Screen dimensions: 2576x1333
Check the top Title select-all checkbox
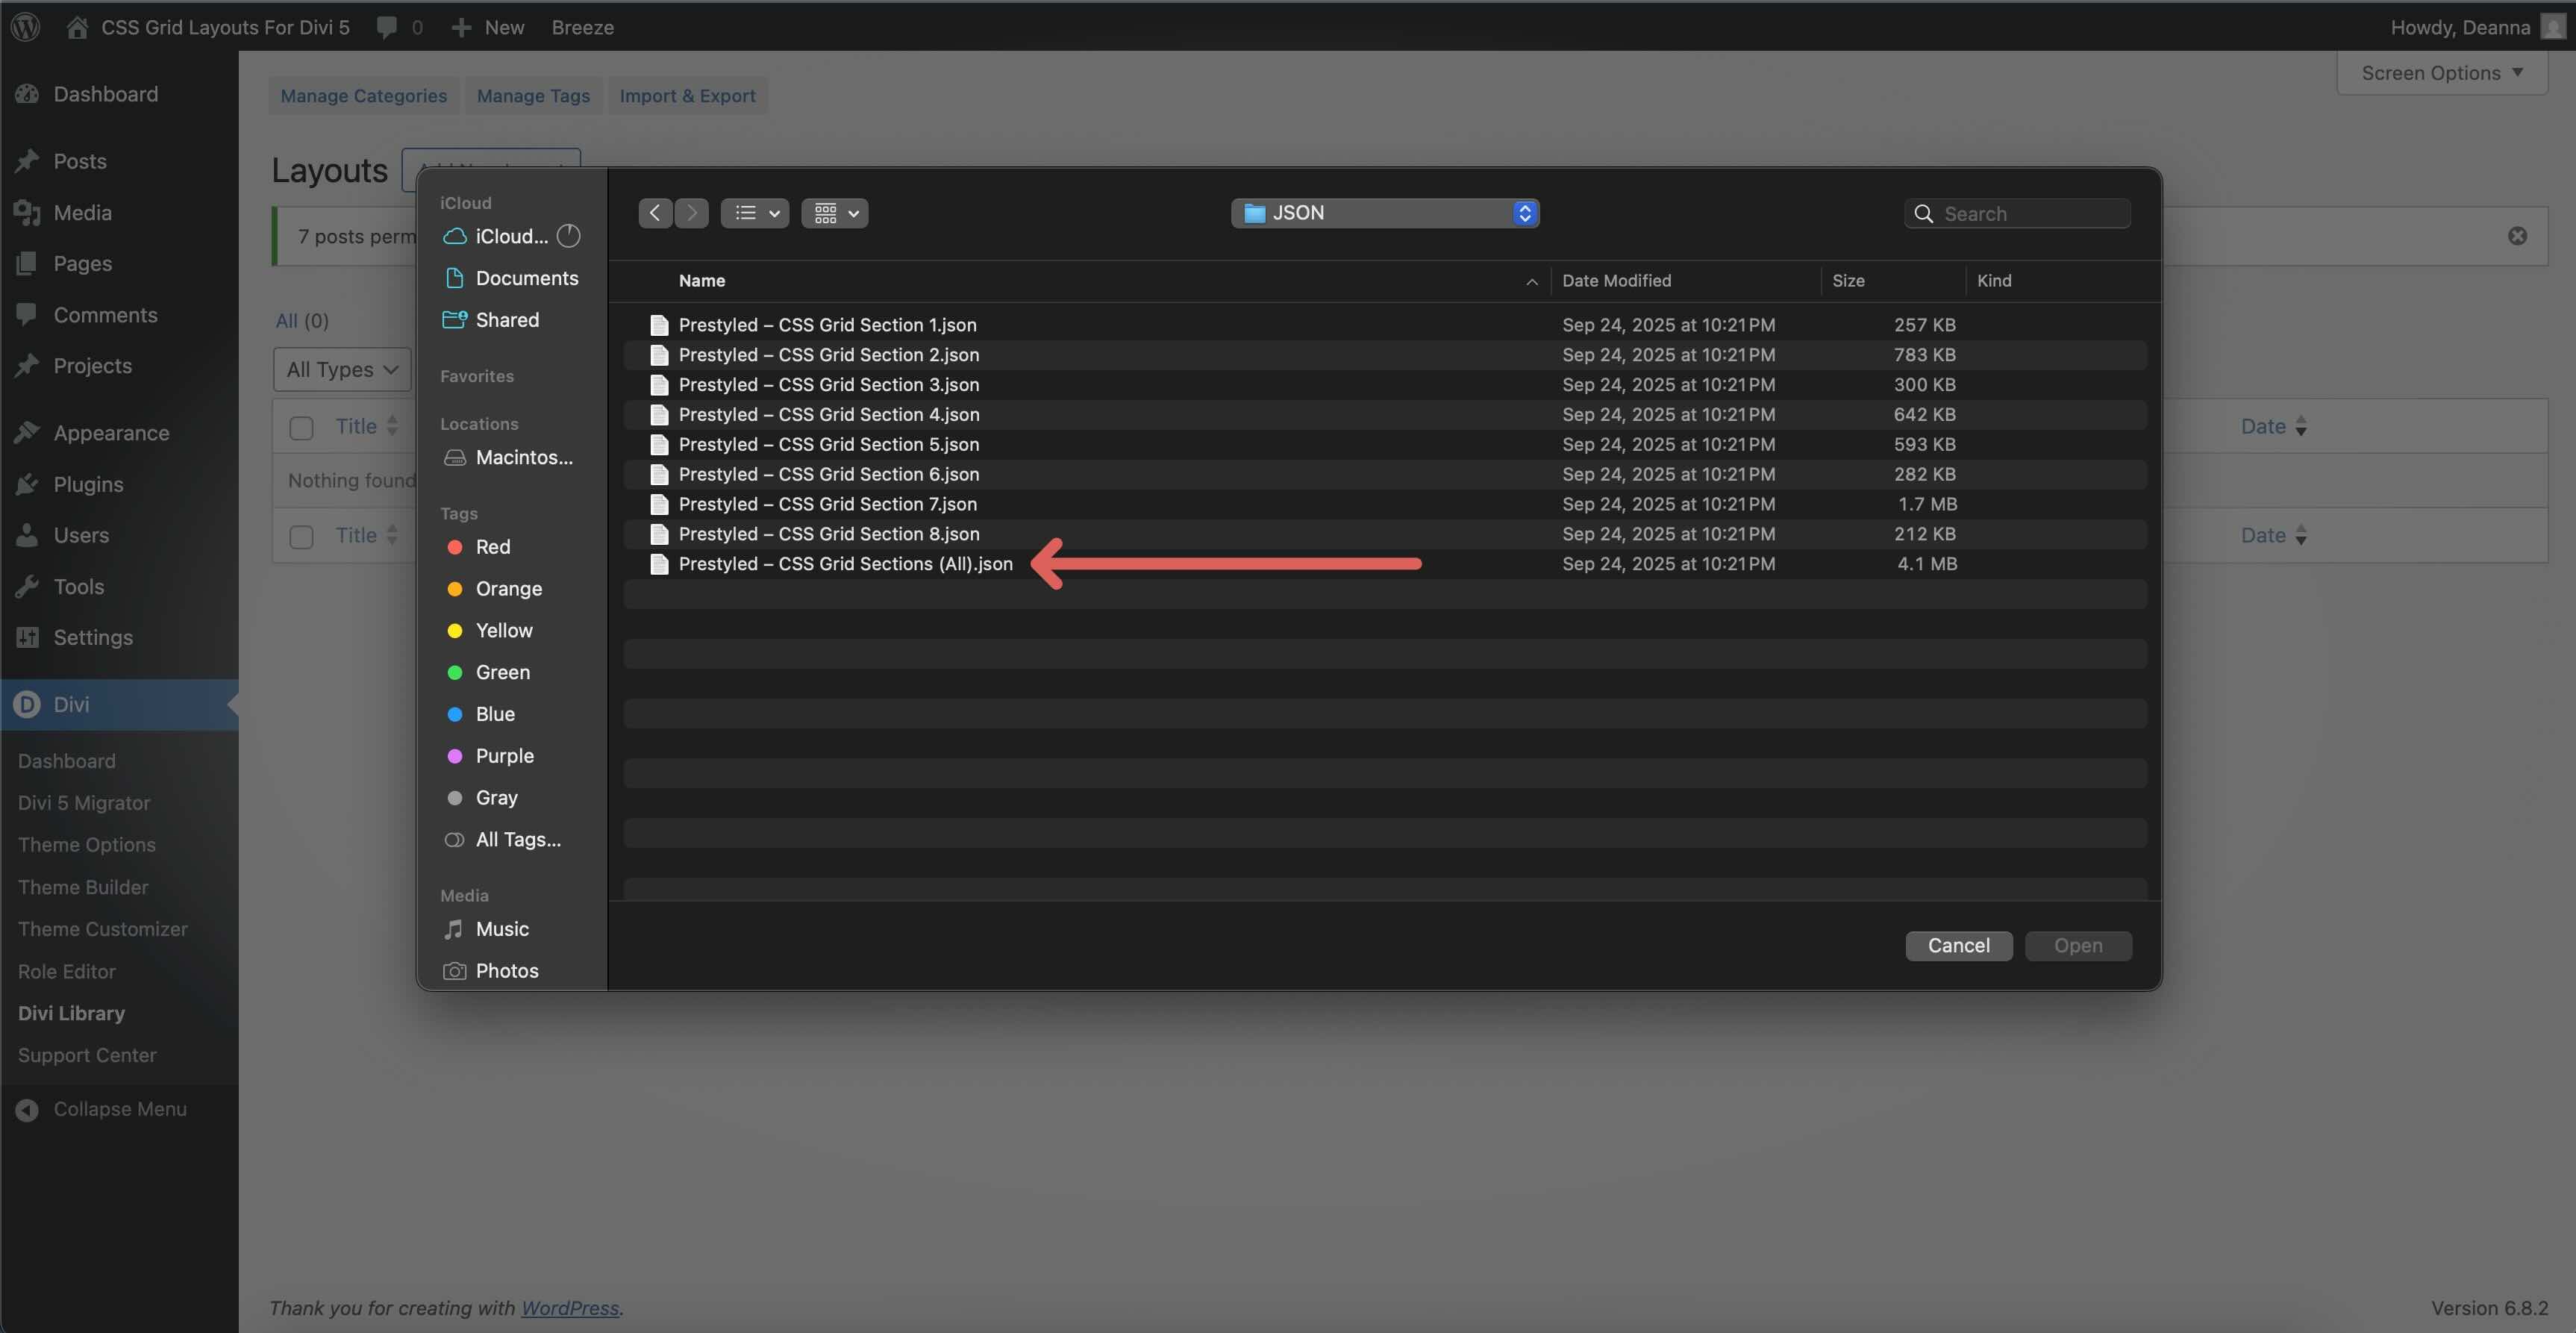point(301,428)
